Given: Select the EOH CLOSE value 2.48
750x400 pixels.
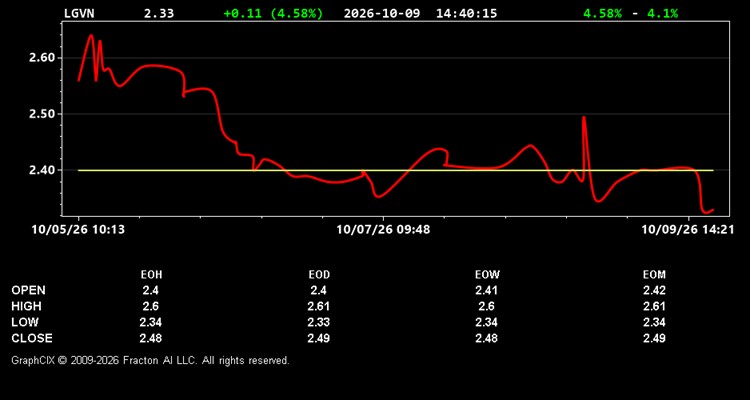Looking at the screenshot, I should tap(151, 338).
